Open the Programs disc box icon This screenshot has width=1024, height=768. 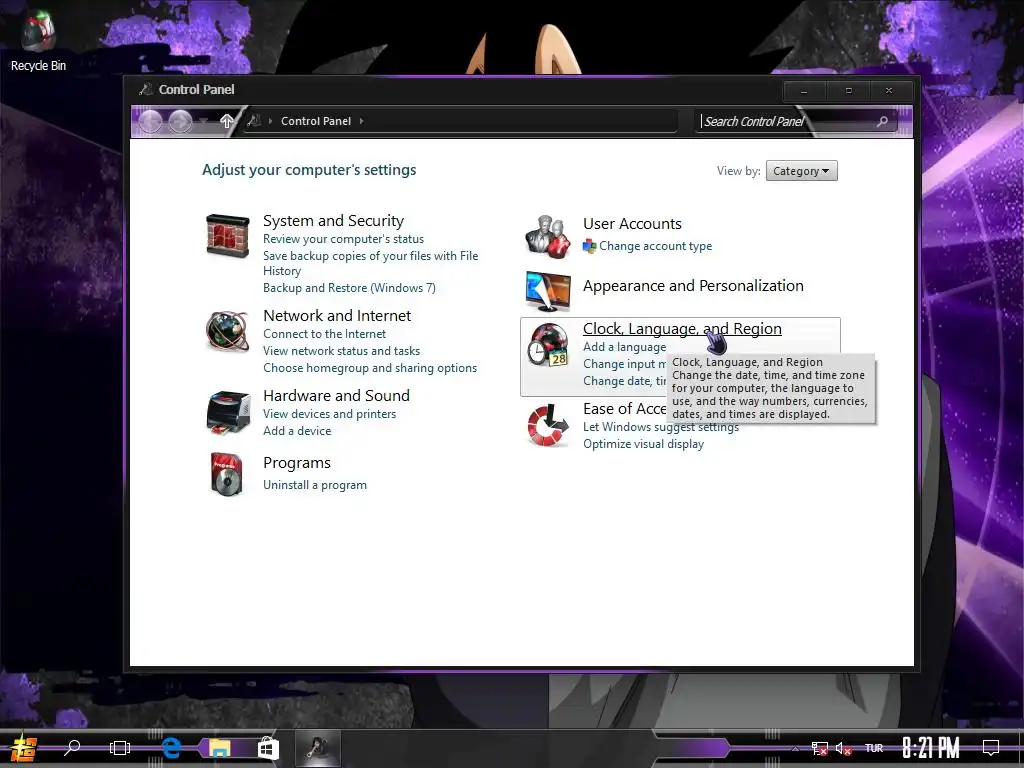227,474
